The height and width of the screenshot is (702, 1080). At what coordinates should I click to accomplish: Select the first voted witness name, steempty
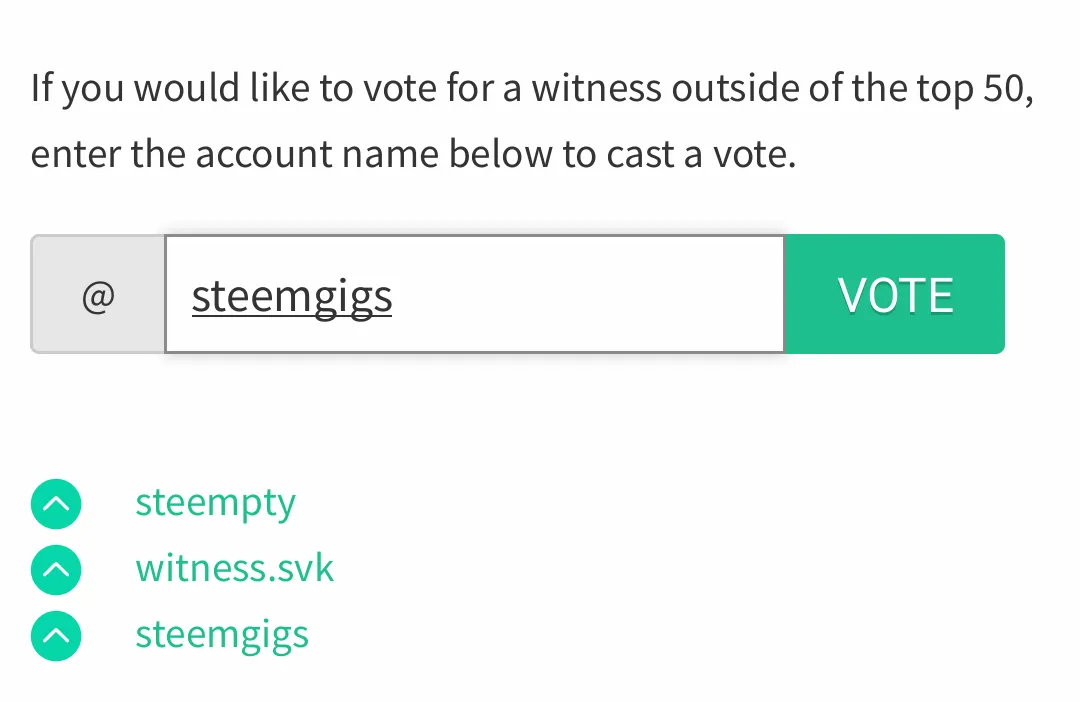[x=216, y=504]
